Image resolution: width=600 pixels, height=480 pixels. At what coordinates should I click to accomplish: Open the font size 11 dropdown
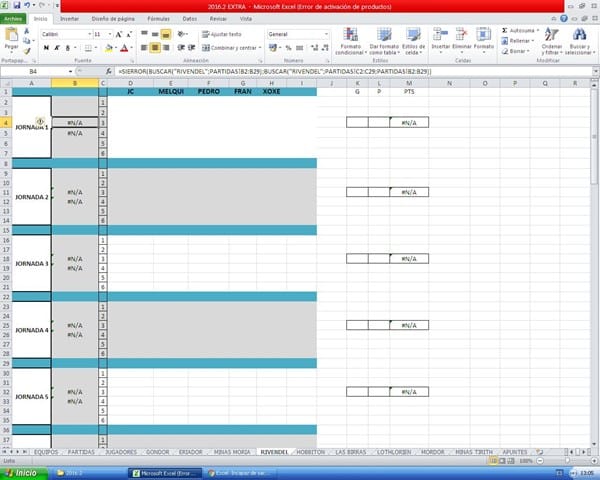click(110, 34)
